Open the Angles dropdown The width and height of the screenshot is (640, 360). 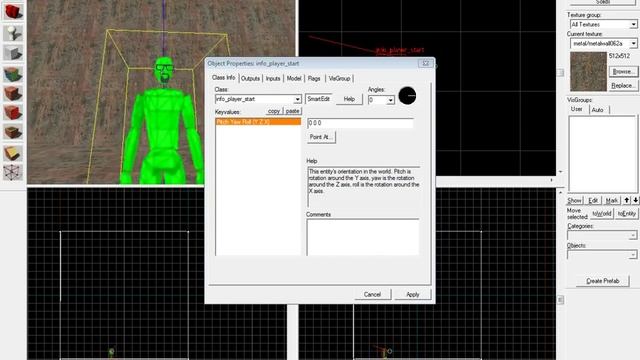[391, 100]
